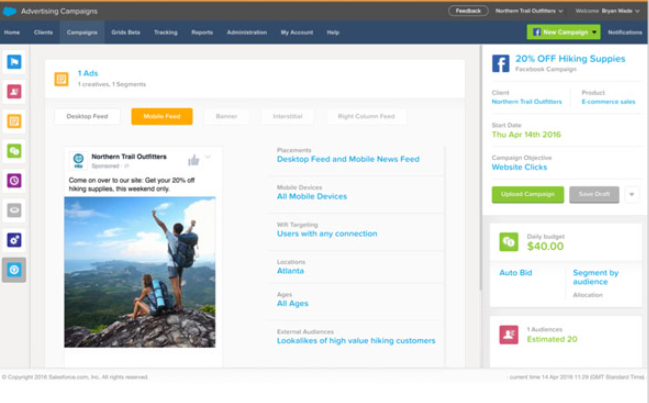
Task: Open the Administration menu
Action: 247,32
